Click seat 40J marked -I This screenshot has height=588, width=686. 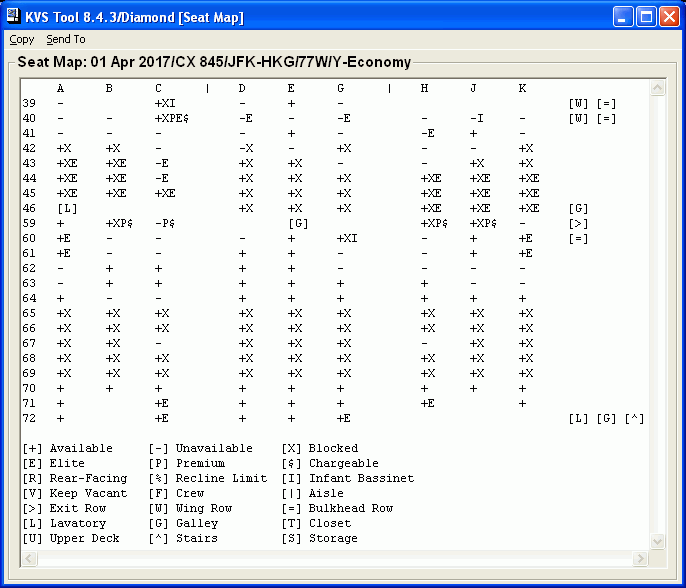pyautogui.click(x=476, y=118)
